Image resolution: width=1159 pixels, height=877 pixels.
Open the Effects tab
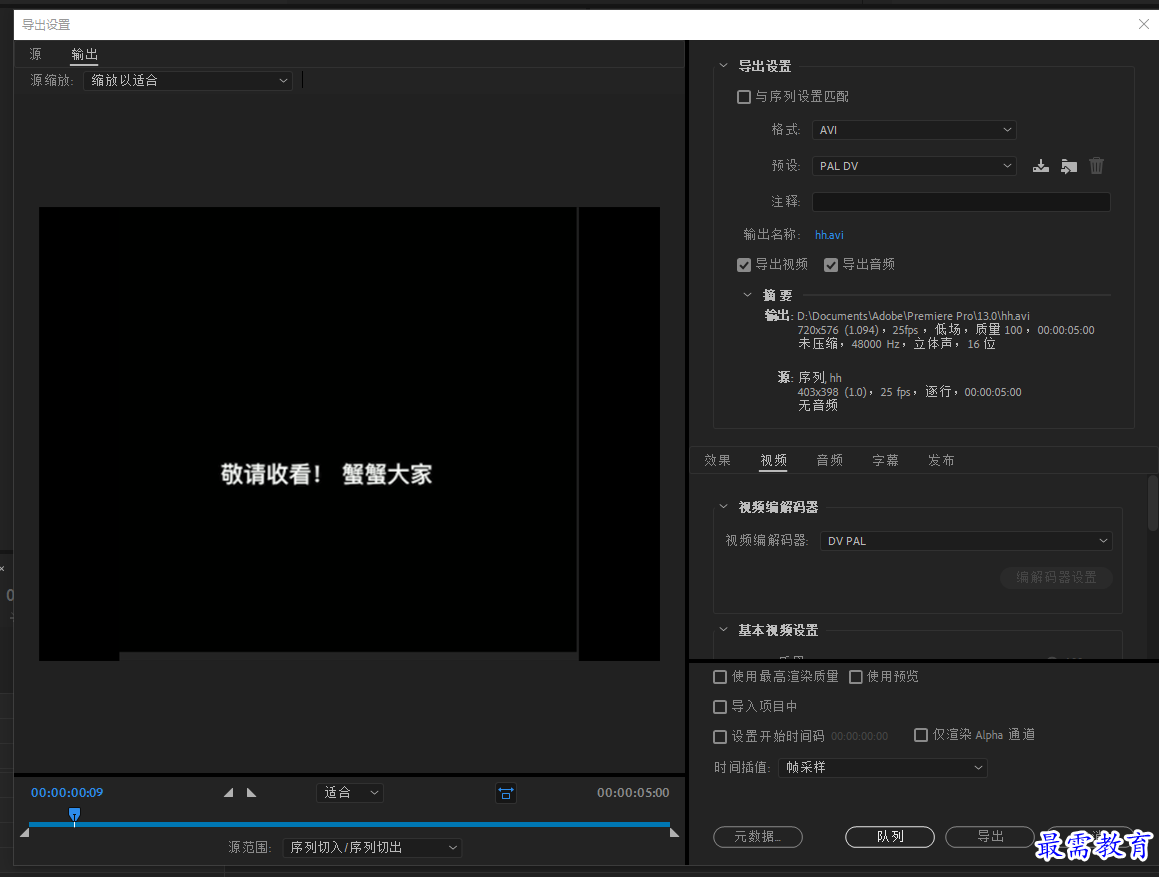(x=717, y=460)
